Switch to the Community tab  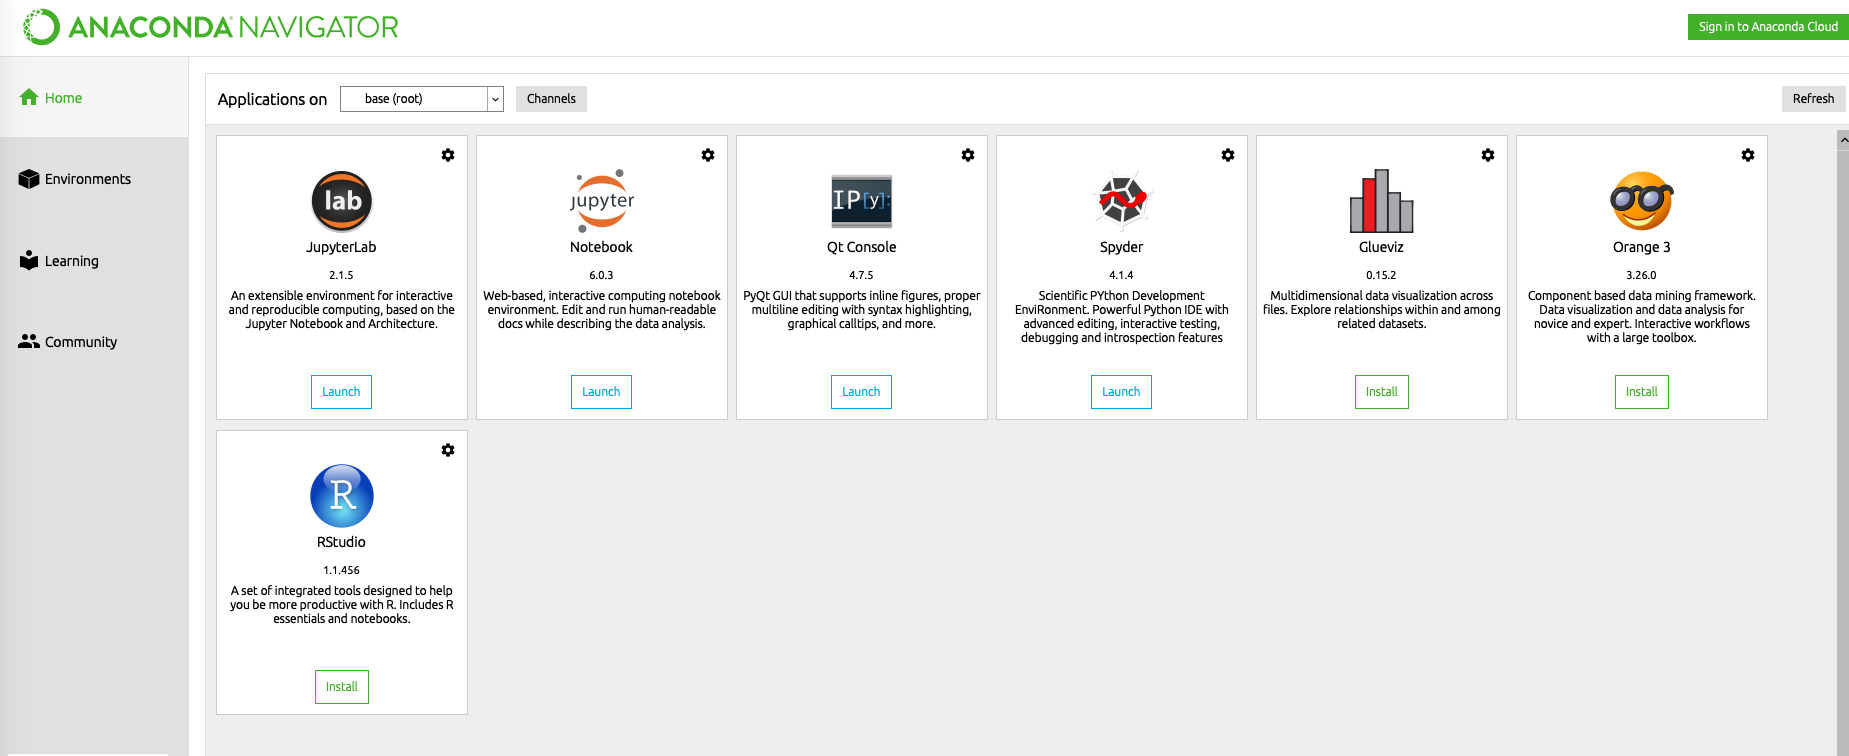94,342
